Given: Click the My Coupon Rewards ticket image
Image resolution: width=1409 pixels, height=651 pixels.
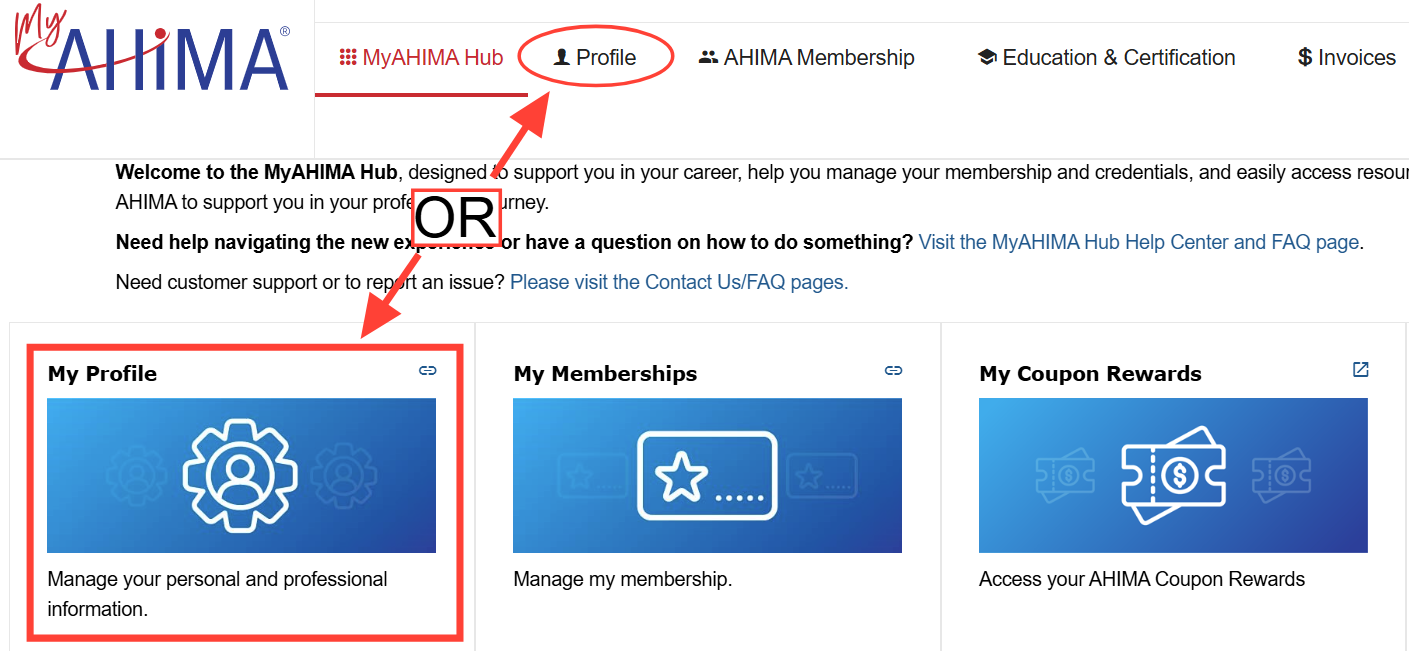Looking at the screenshot, I should coord(1173,475).
